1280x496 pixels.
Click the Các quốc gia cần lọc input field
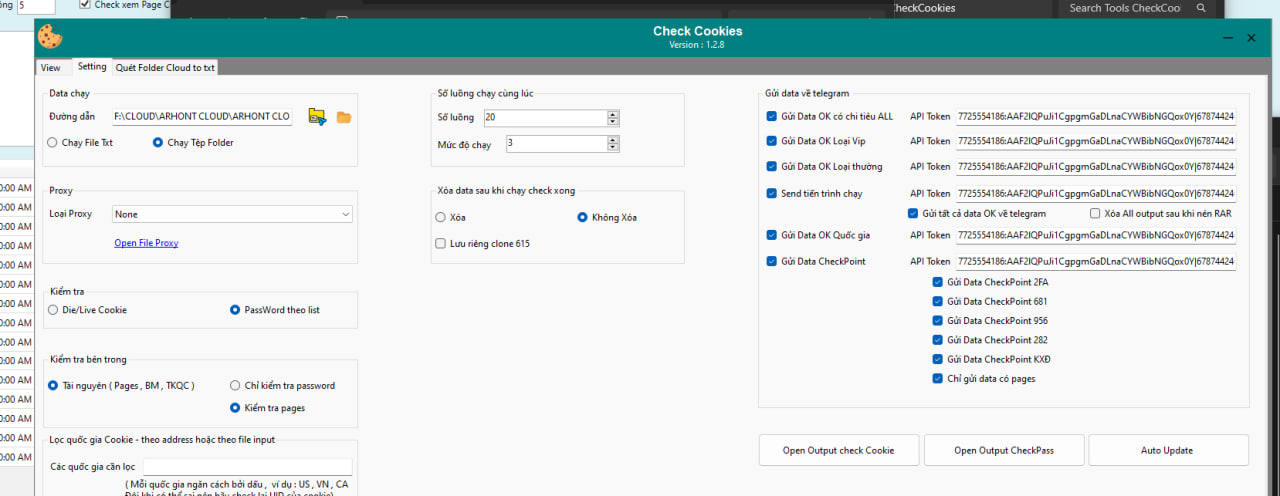click(x=247, y=467)
